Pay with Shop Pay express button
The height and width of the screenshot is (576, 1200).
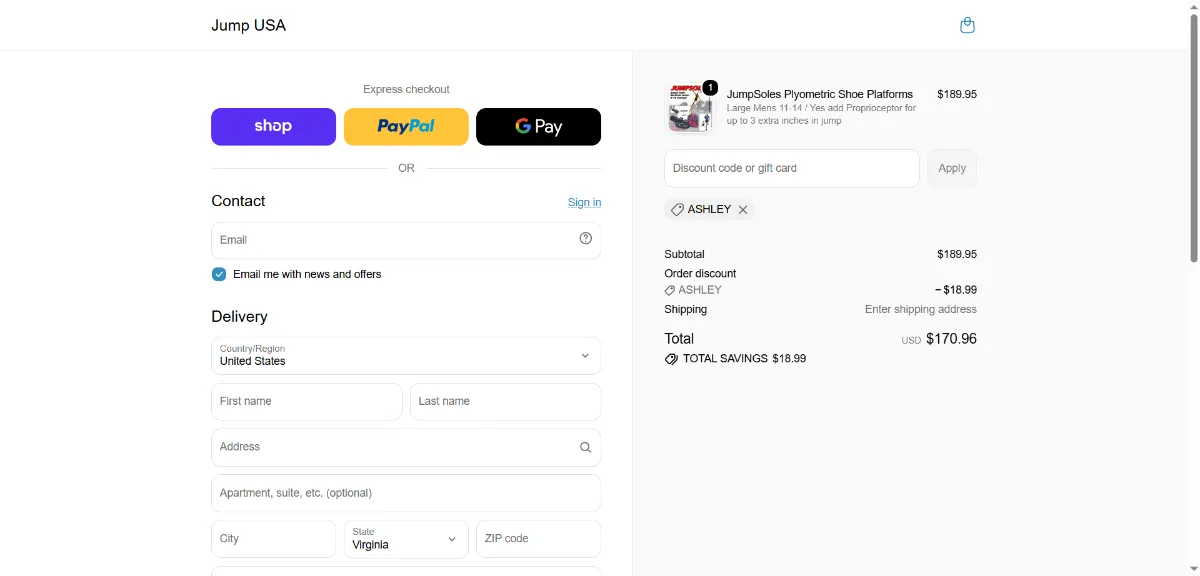(273, 127)
